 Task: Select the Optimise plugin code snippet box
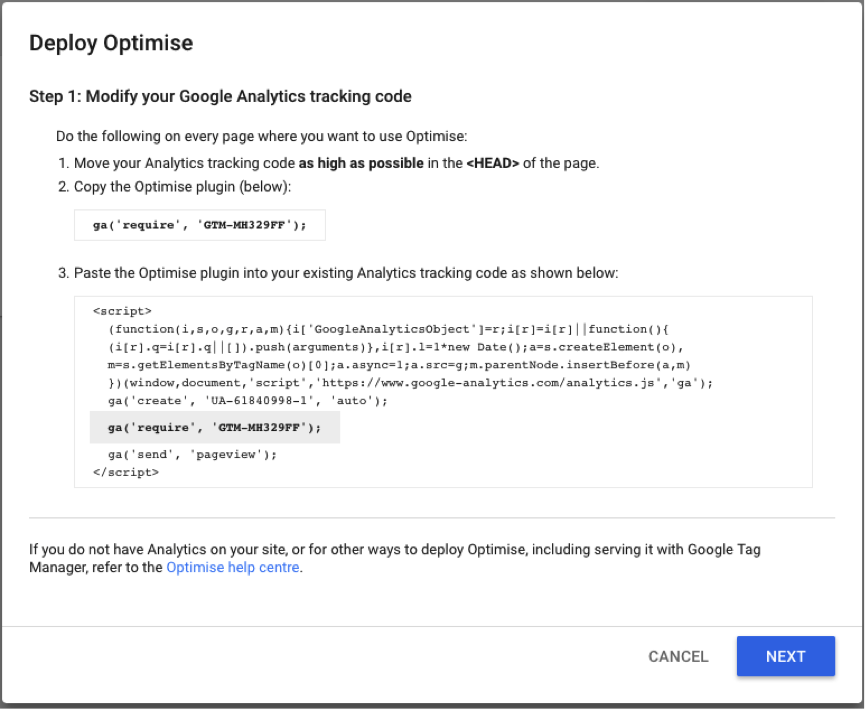coord(200,225)
